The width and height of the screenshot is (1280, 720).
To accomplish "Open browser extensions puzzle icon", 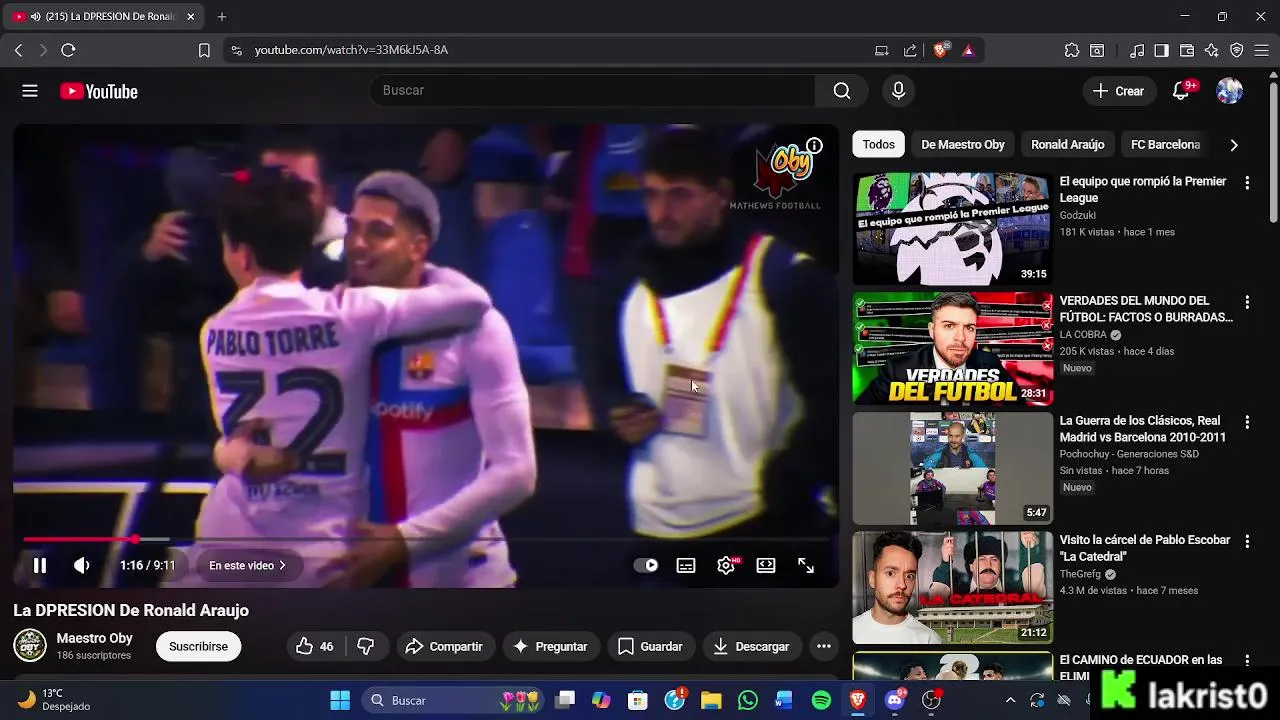I will 1072,50.
